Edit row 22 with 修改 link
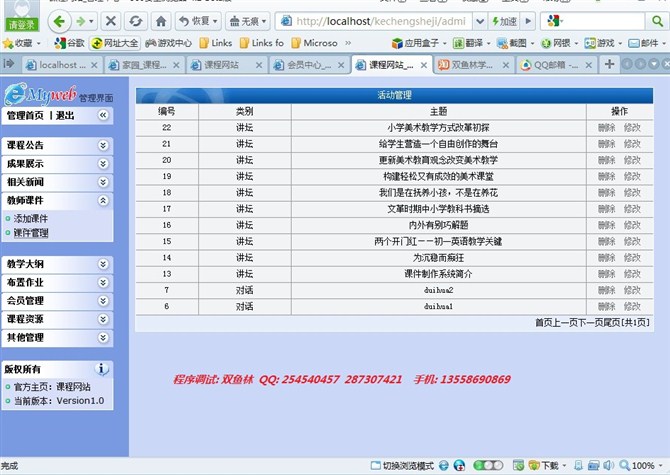The image size is (670, 475). click(x=632, y=127)
